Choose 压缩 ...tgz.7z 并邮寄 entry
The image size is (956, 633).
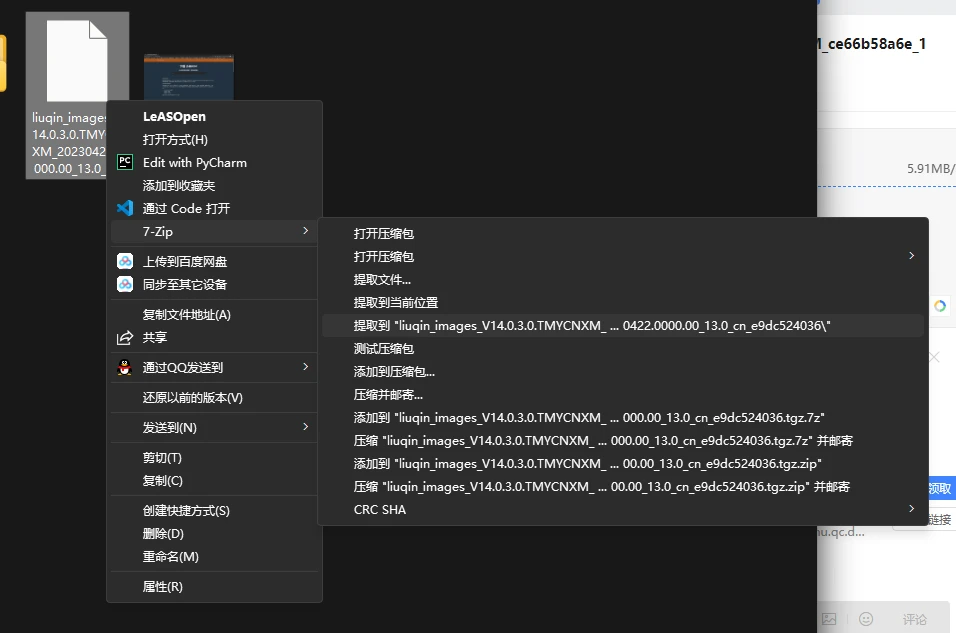tap(623, 441)
